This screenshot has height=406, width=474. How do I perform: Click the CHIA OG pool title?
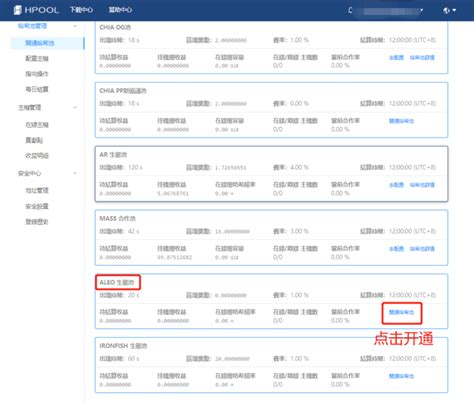pos(115,27)
